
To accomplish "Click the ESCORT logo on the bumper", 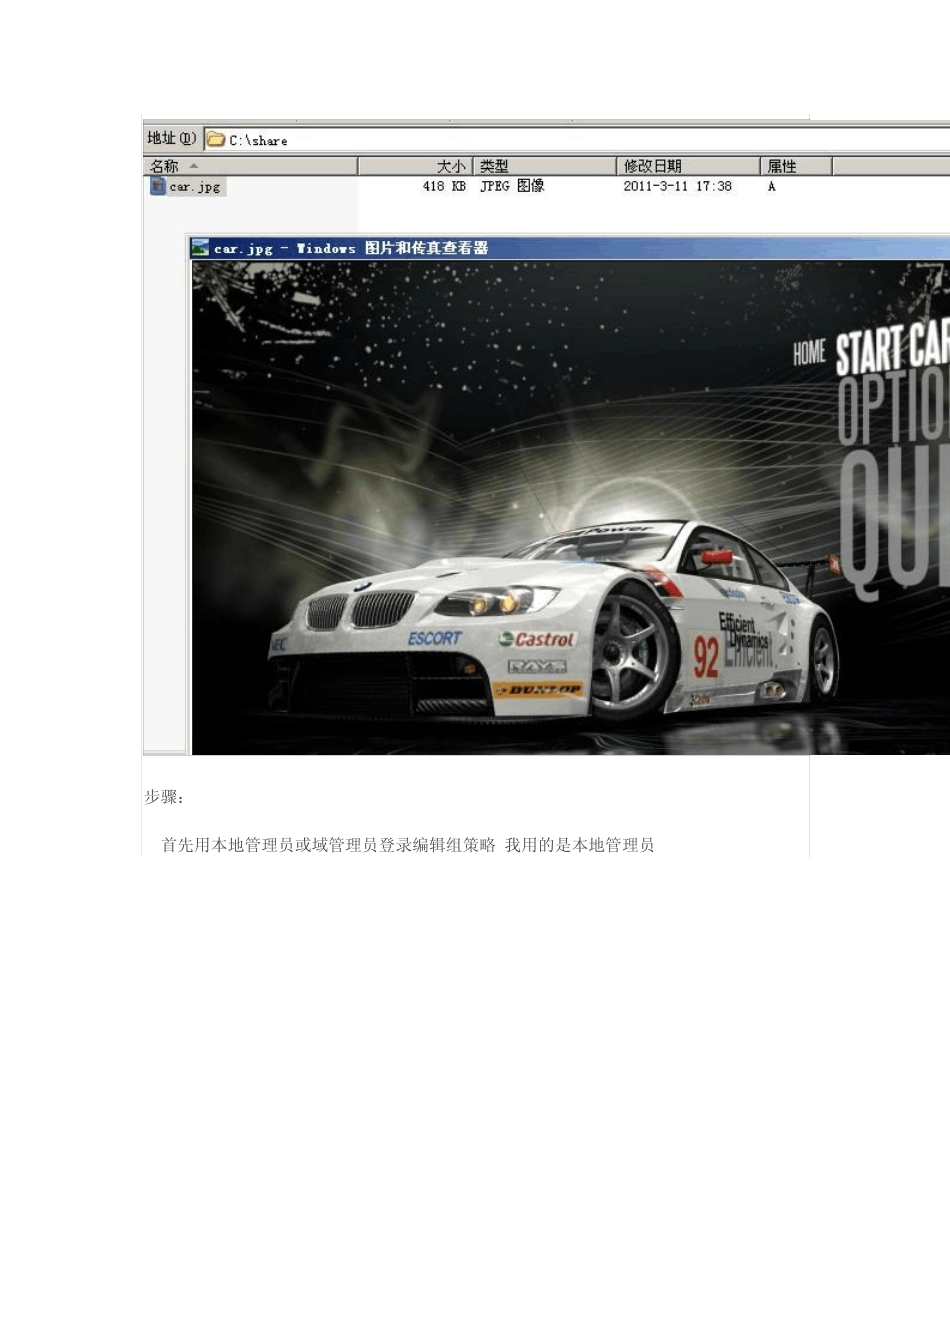I will [434, 638].
